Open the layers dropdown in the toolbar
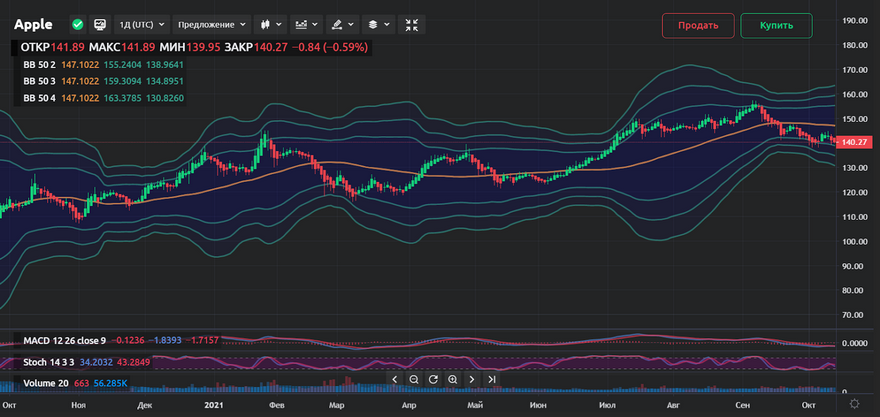The height and width of the screenshot is (417, 880). [377, 24]
